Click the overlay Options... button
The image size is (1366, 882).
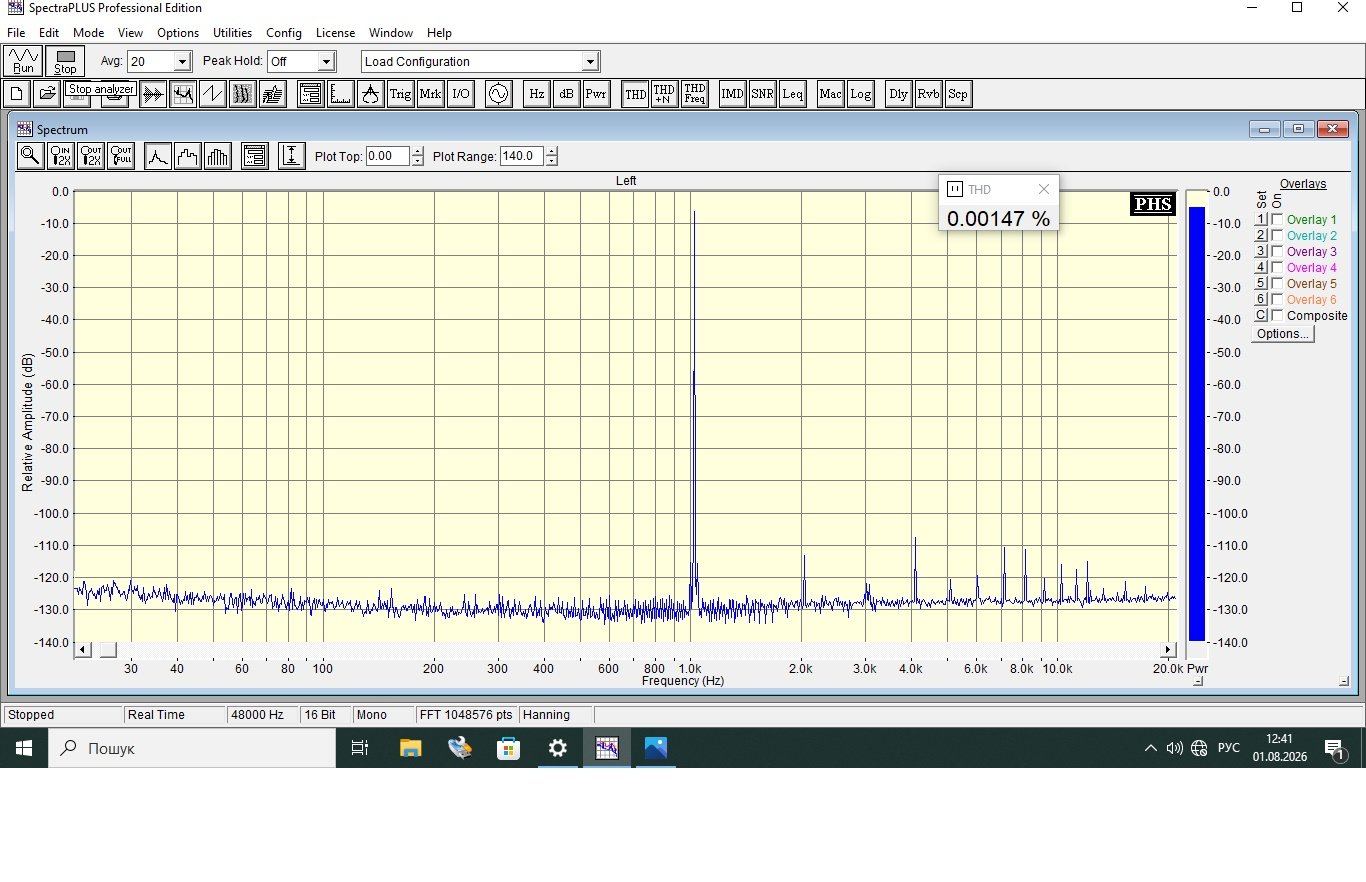[x=1283, y=334]
